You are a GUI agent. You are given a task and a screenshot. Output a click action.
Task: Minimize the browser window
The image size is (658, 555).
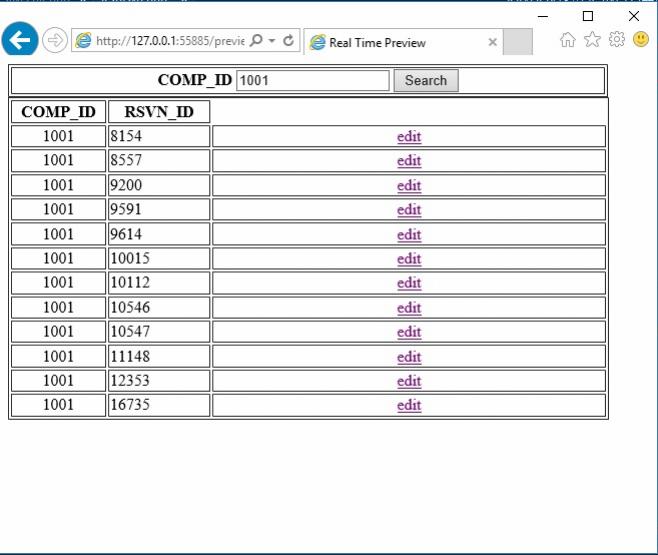point(543,16)
